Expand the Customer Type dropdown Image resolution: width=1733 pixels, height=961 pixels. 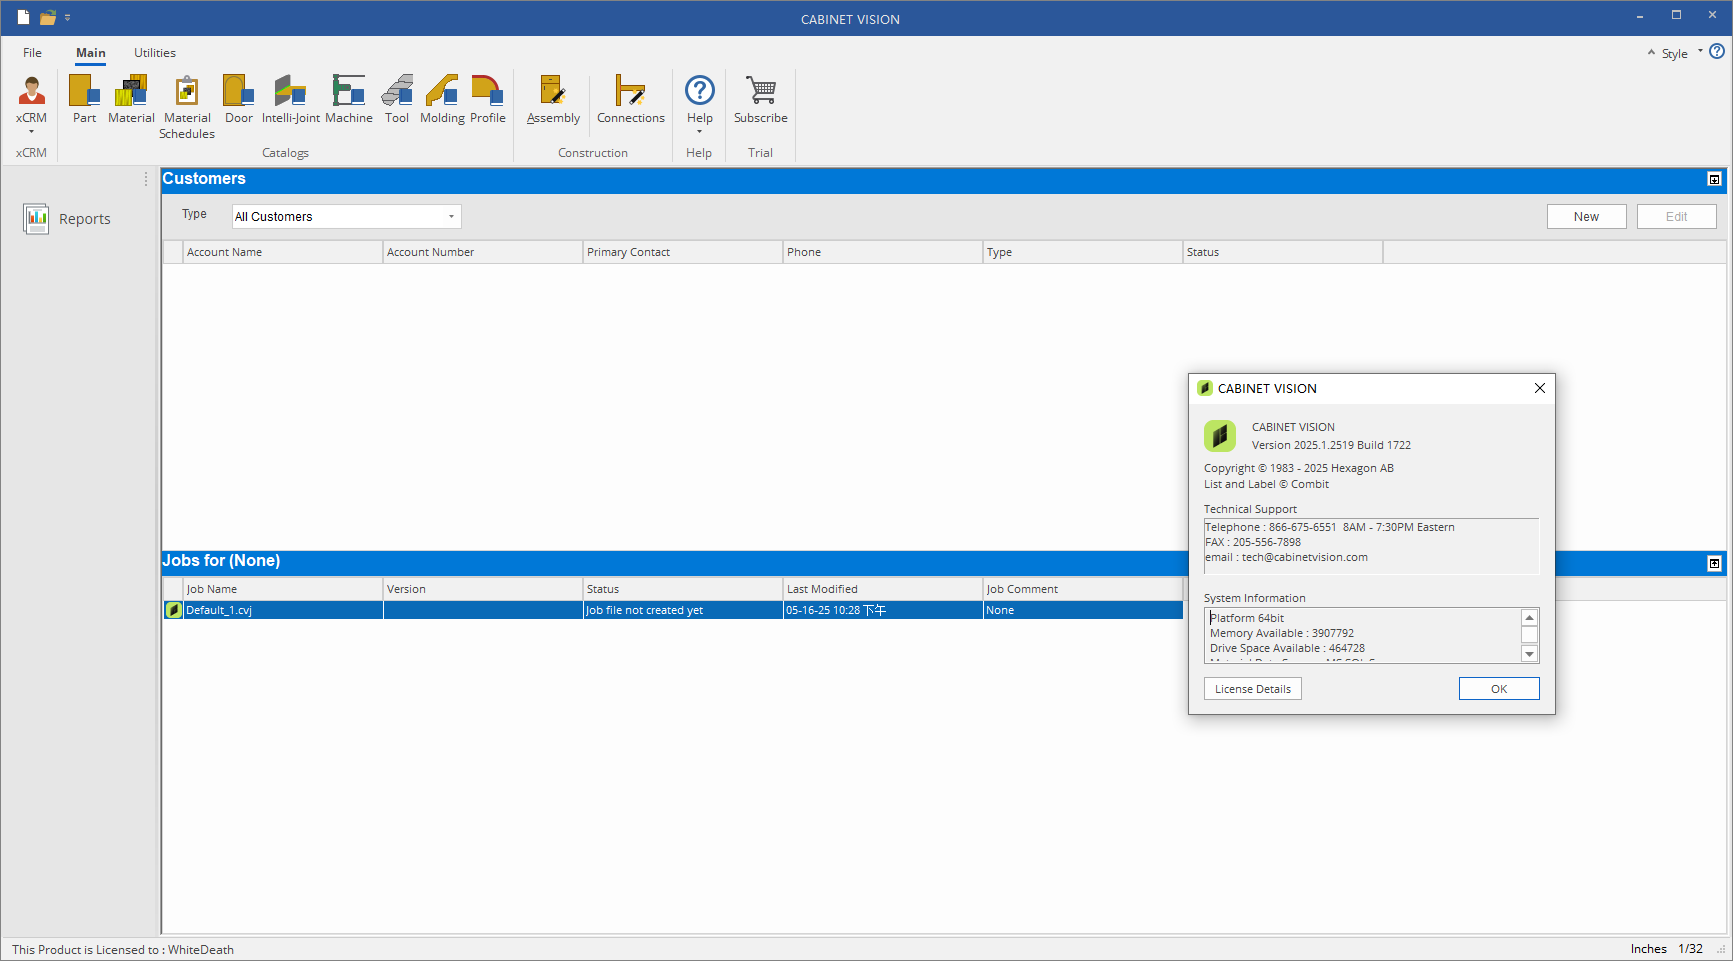(451, 216)
